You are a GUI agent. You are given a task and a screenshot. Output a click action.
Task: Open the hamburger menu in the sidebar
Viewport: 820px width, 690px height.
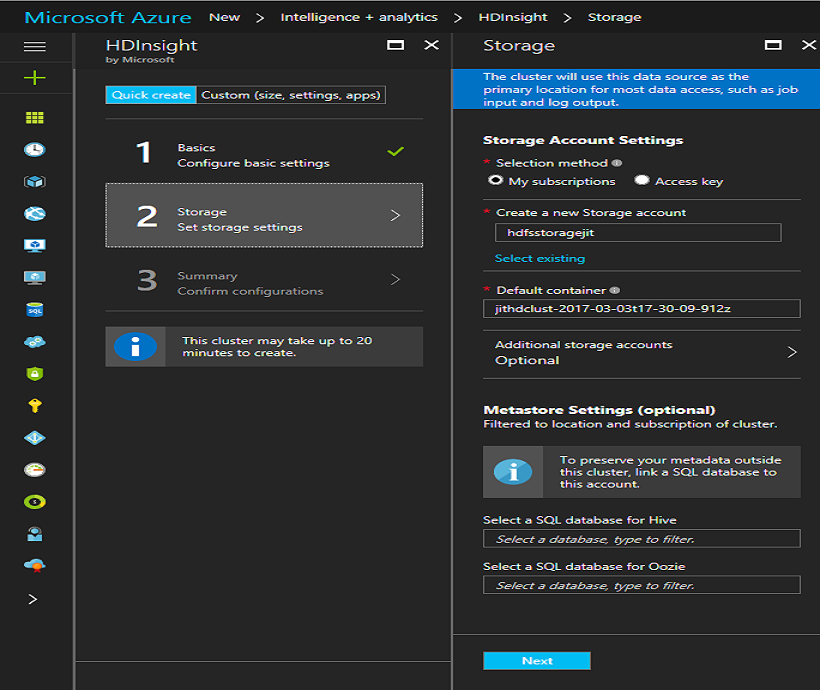[x=35, y=46]
